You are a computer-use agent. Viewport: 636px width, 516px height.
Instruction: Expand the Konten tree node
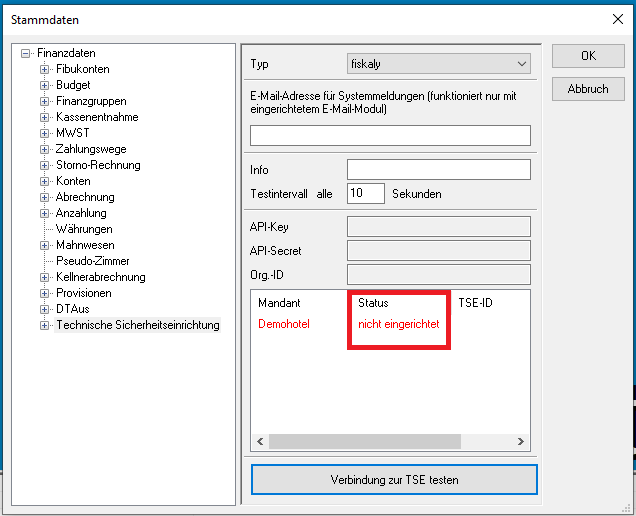44,181
